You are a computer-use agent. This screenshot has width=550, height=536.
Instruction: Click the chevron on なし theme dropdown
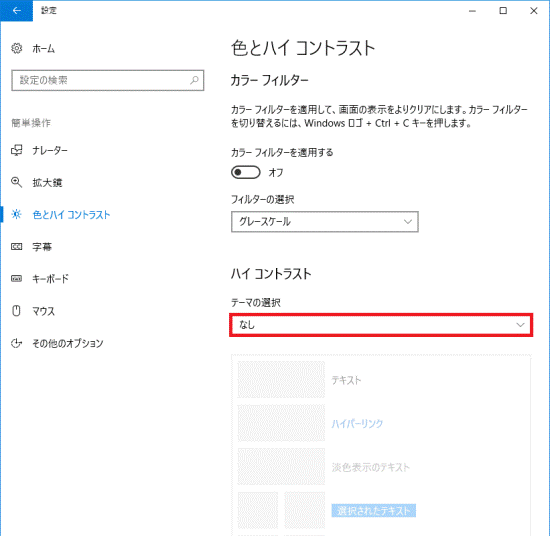click(x=520, y=325)
